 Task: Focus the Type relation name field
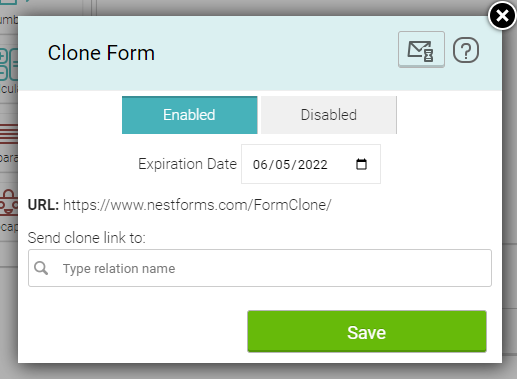pyautogui.click(x=260, y=268)
